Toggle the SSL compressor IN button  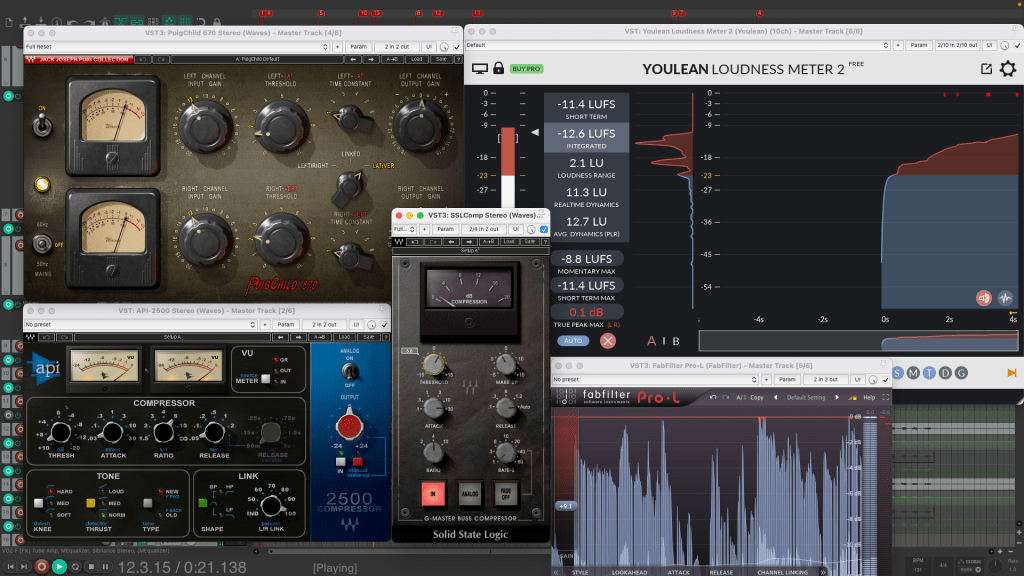pos(433,494)
